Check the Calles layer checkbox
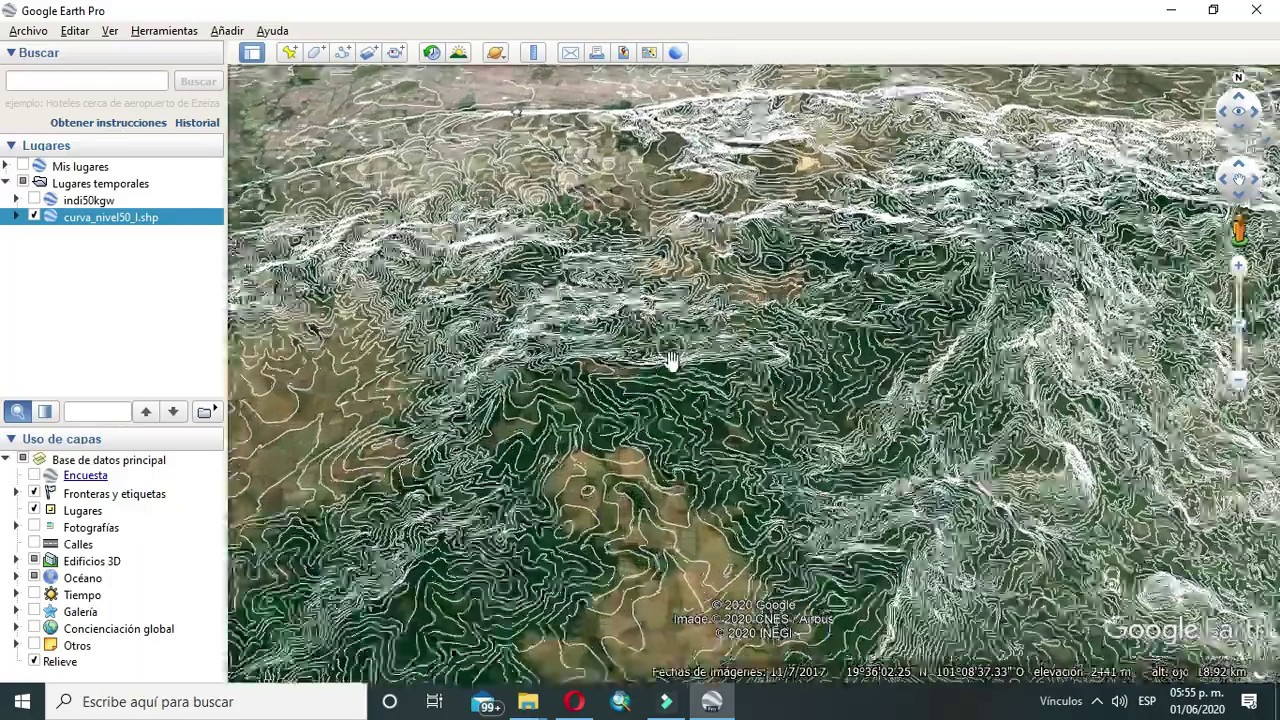The height and width of the screenshot is (720, 1280). (x=34, y=544)
